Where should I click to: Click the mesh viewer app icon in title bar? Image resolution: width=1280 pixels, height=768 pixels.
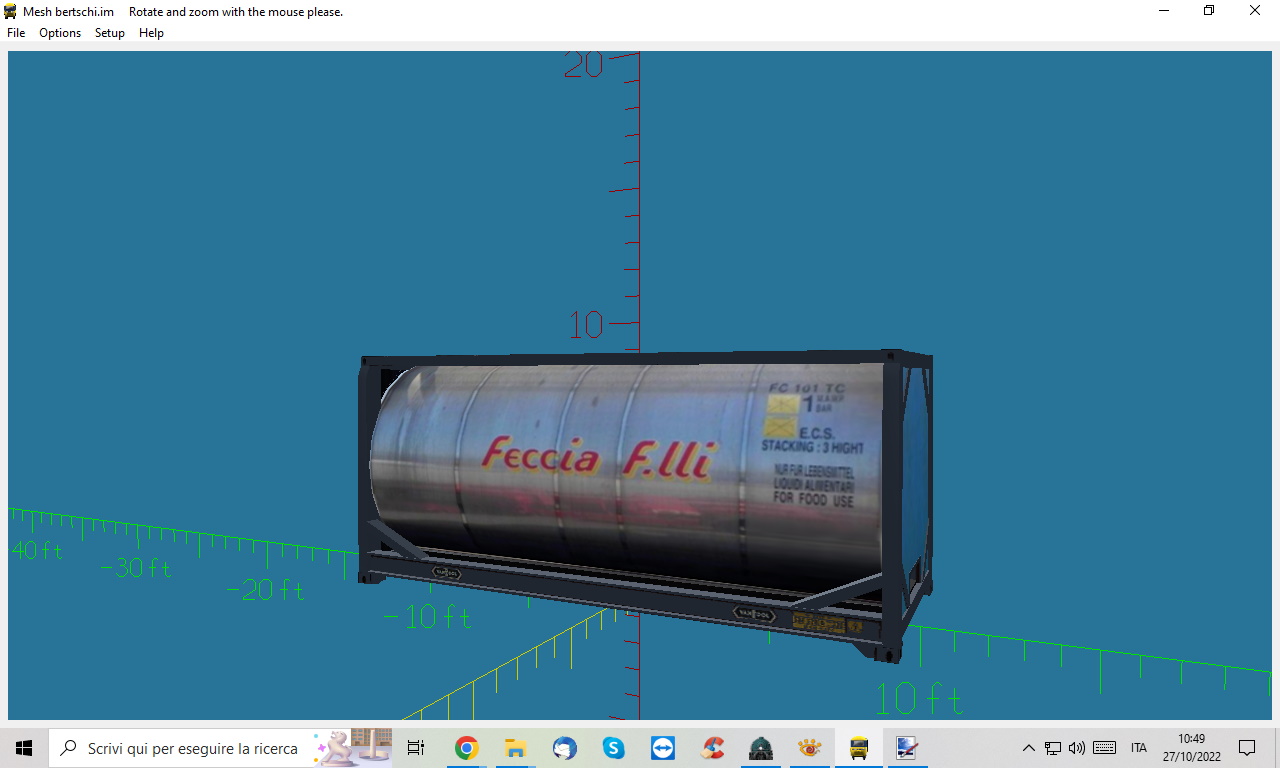tap(11, 11)
